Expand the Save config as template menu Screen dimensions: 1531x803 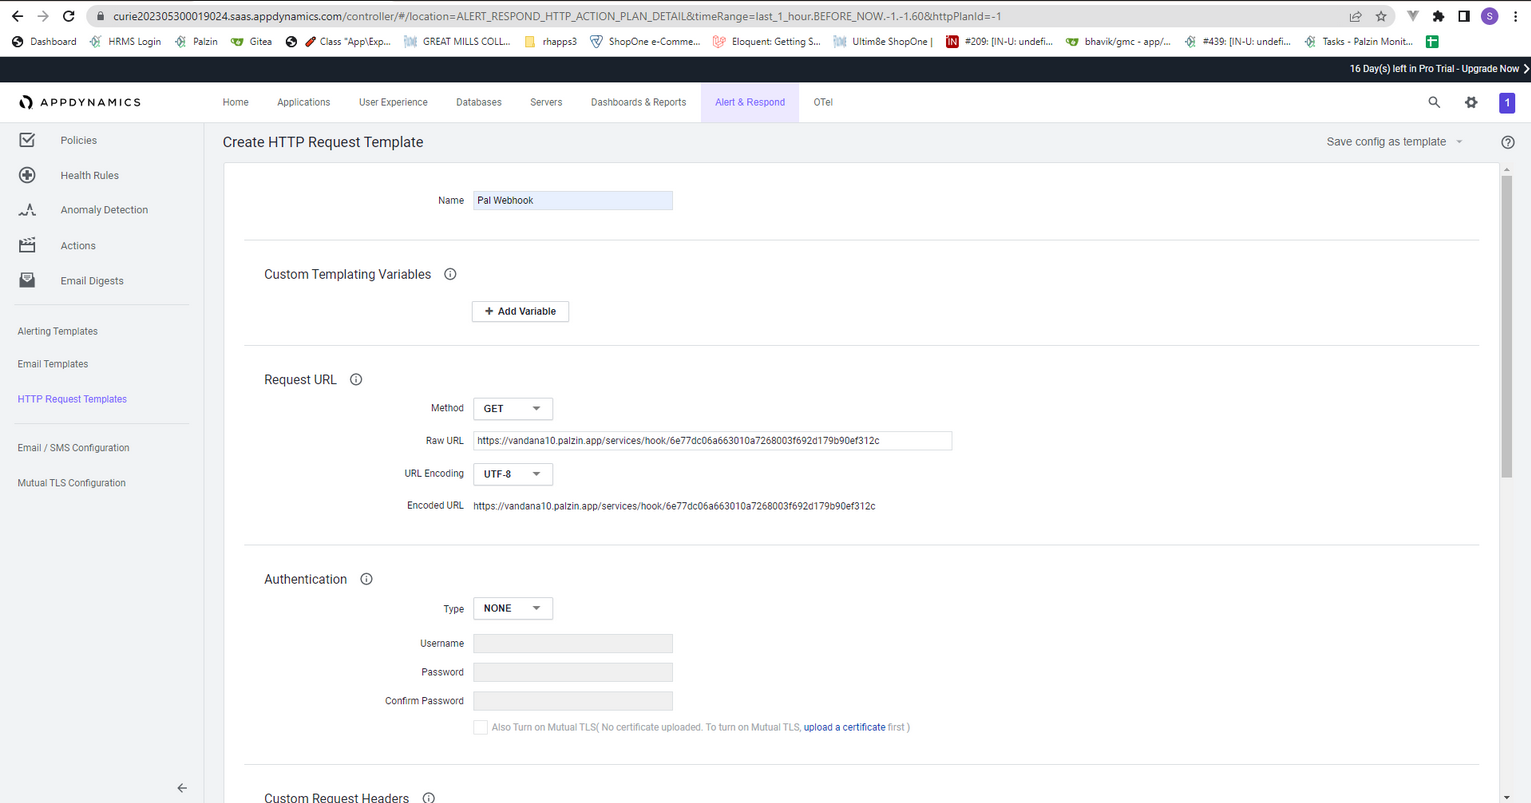pos(1394,142)
